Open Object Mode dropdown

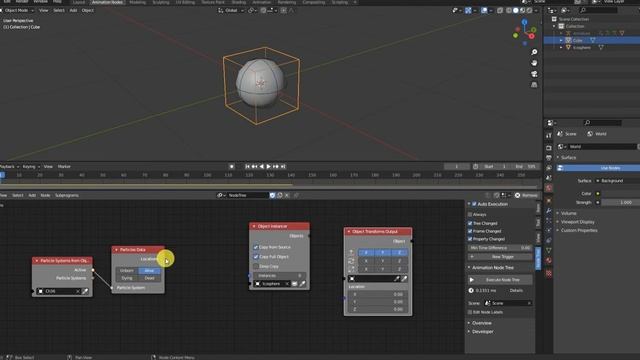(x=17, y=11)
